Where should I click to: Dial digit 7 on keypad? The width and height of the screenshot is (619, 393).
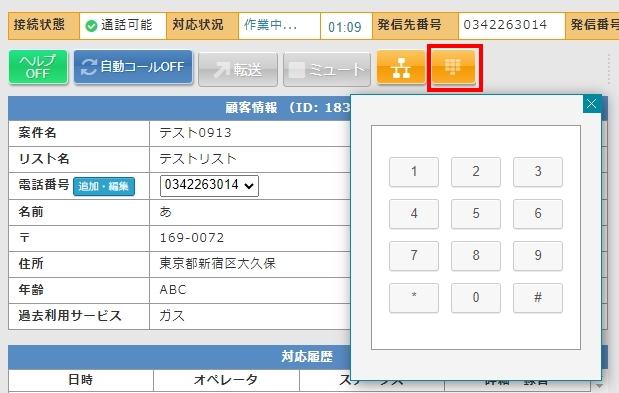point(414,256)
